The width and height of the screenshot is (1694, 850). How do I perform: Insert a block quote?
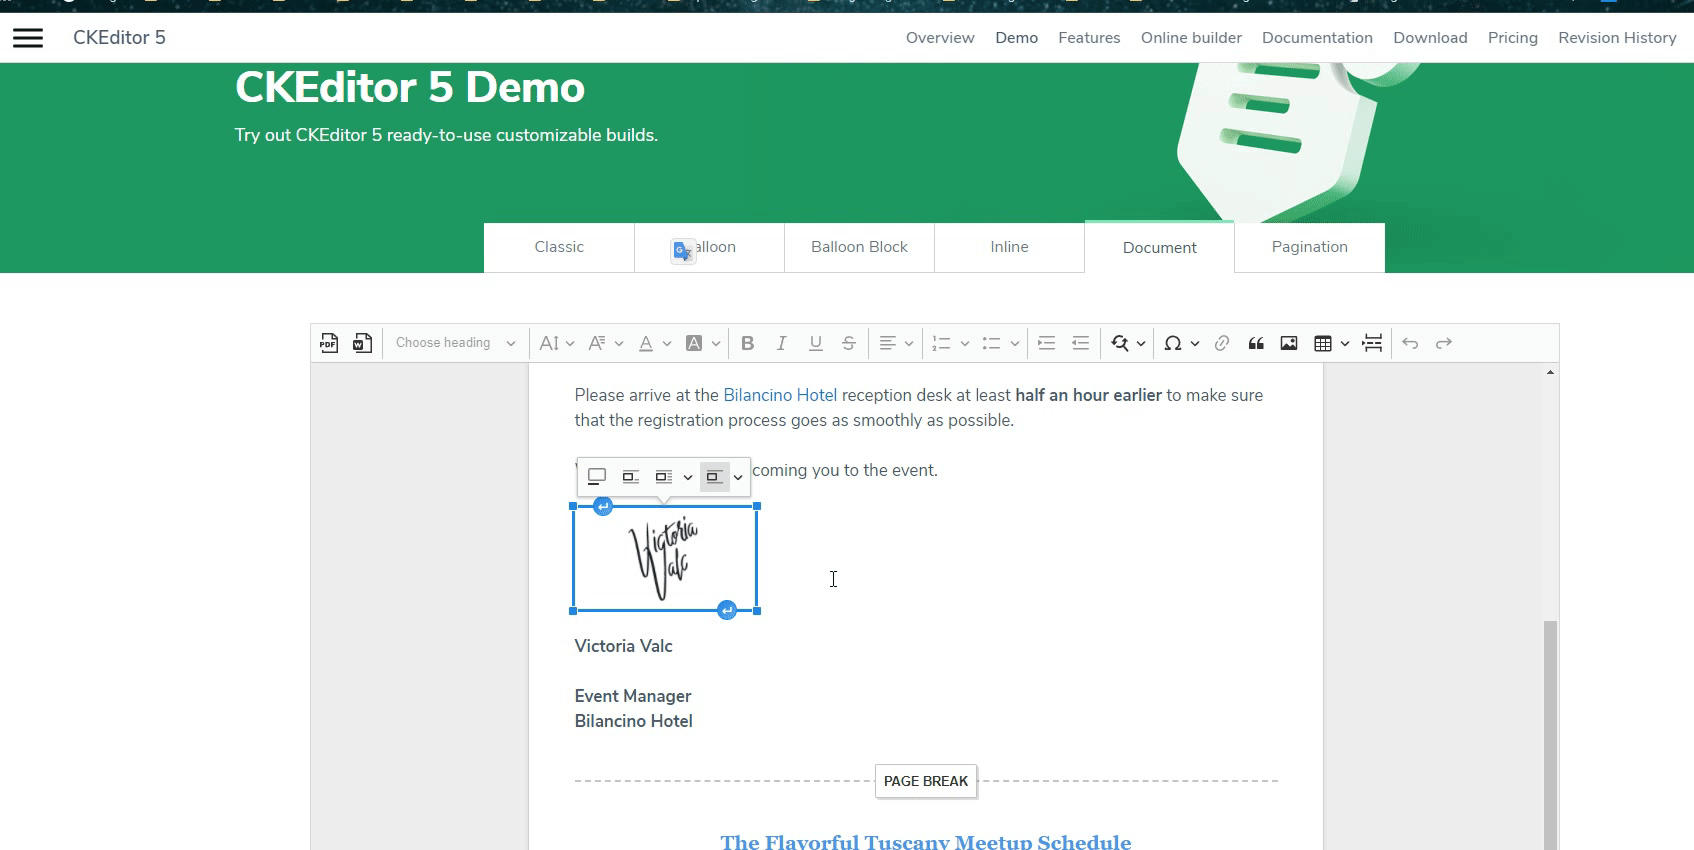pyautogui.click(x=1256, y=343)
